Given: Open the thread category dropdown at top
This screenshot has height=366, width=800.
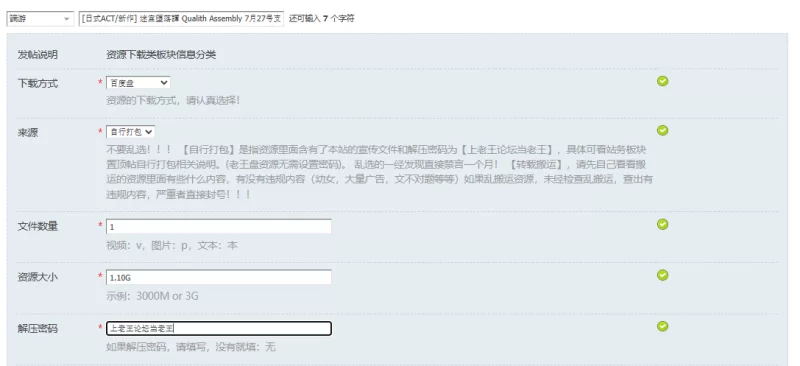Looking at the screenshot, I should point(40,19).
